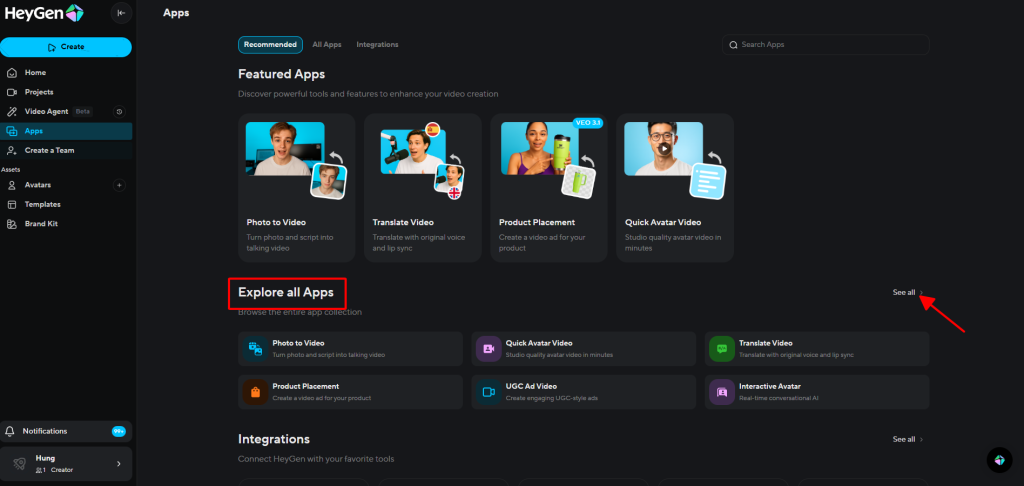Open the Product Placement featured card
The height and width of the screenshot is (486, 1024).
(549, 187)
